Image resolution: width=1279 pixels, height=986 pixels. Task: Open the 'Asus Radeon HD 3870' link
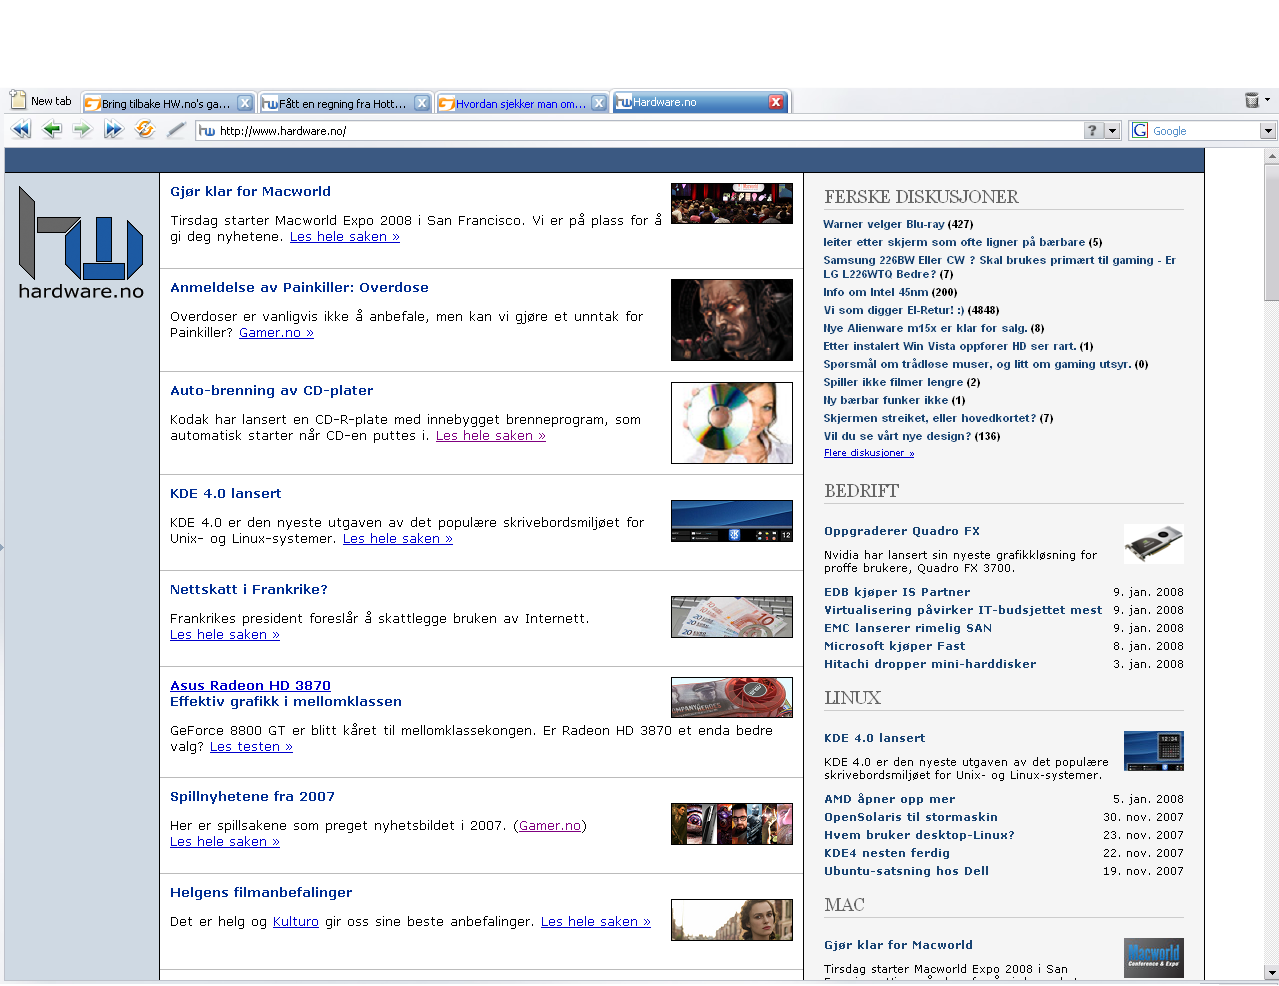tap(250, 685)
